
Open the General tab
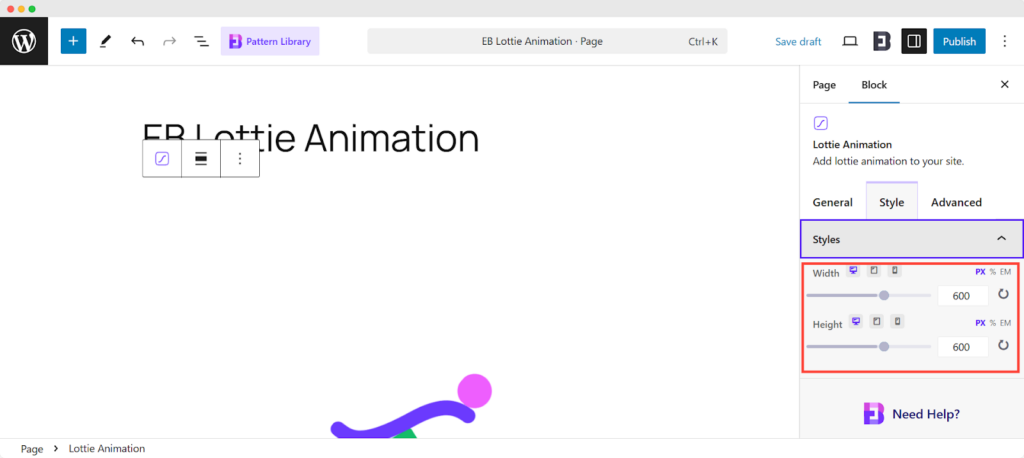[833, 203]
